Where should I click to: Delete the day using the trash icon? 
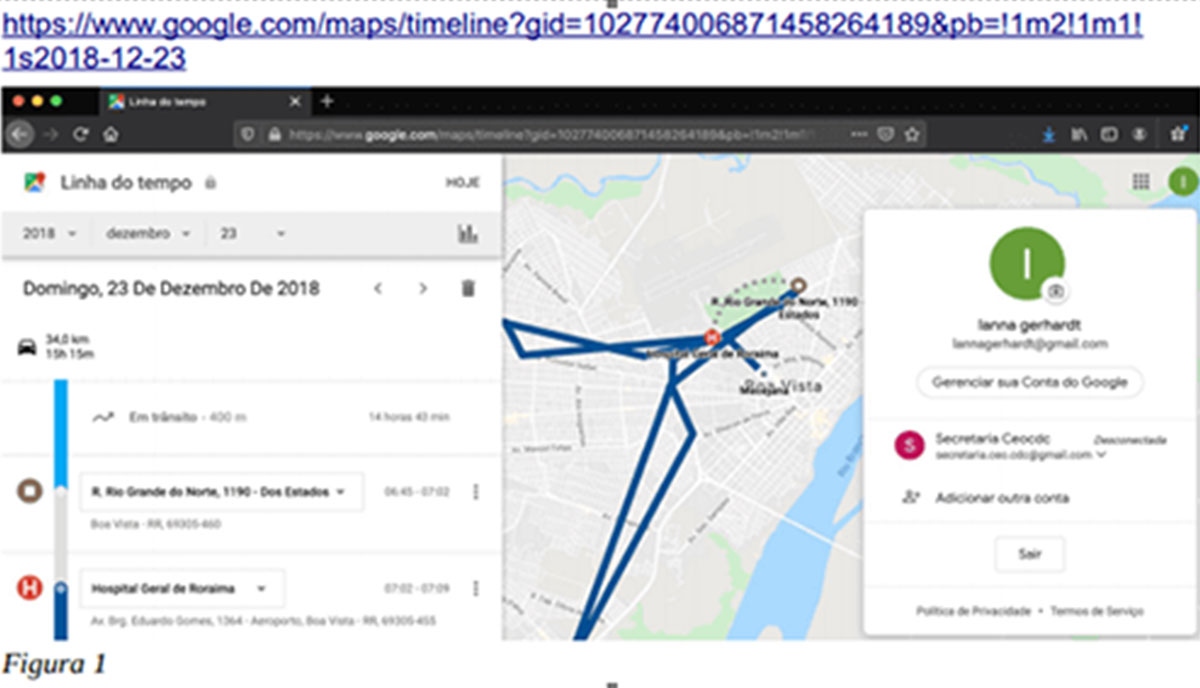click(467, 289)
